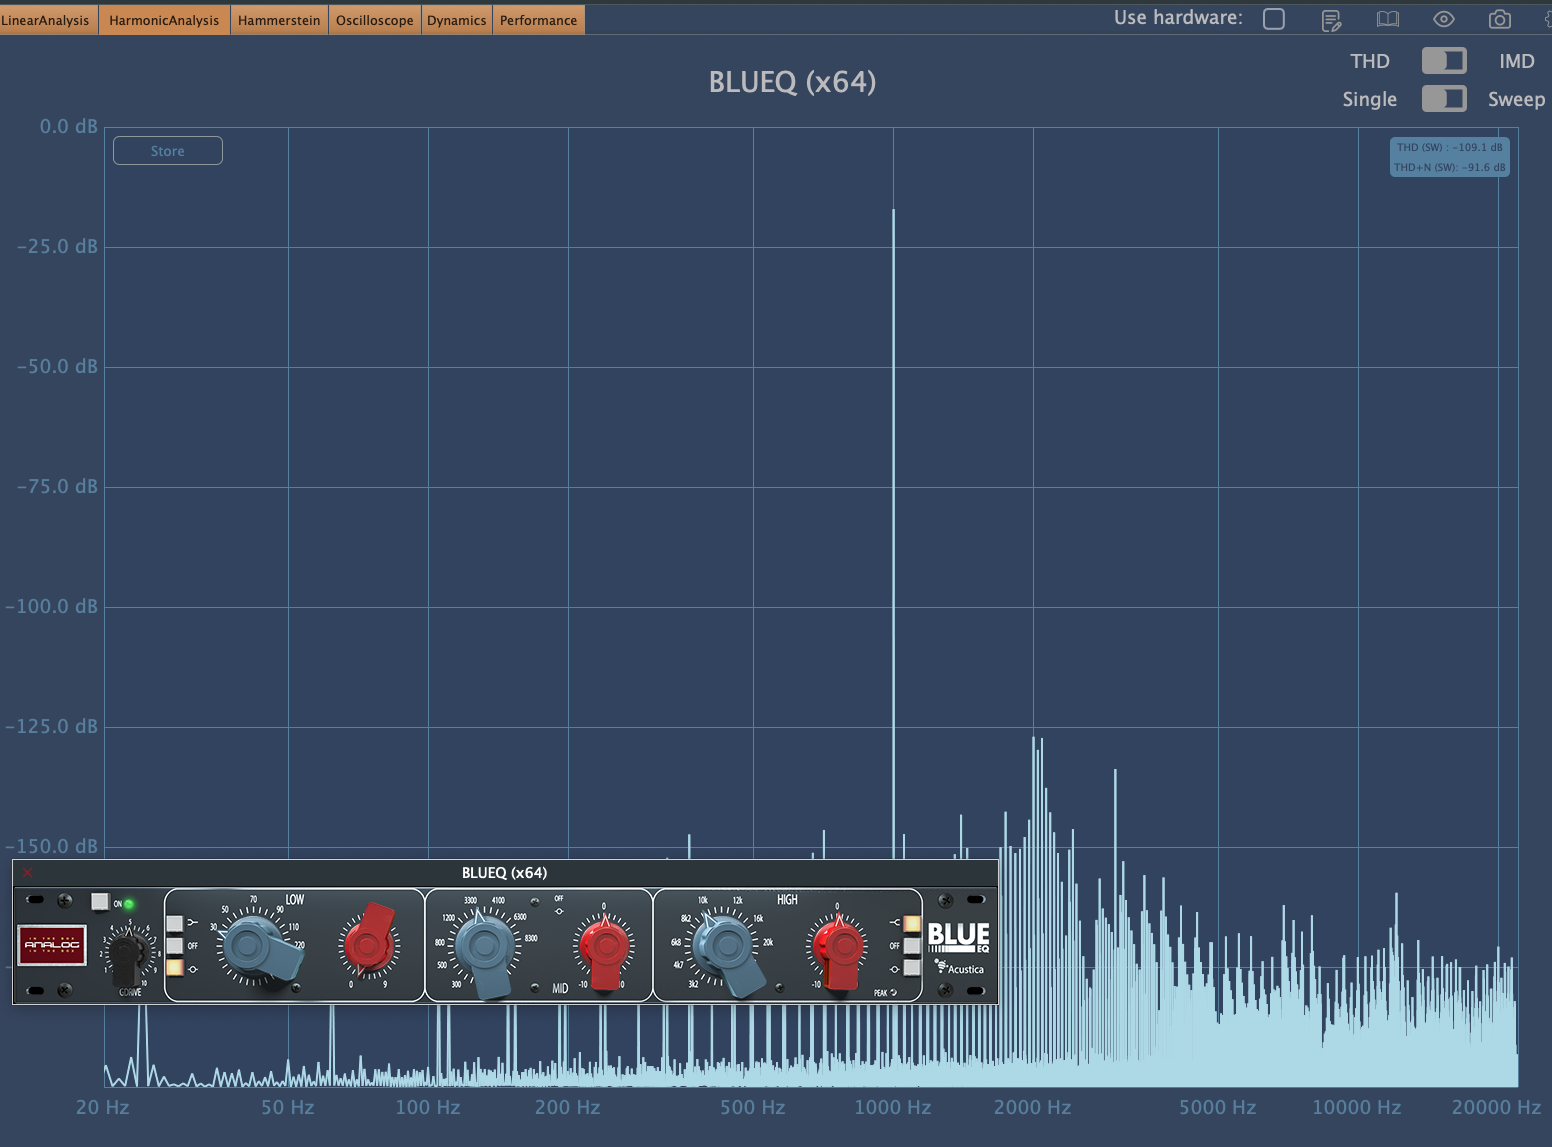Viewport: 1552px width, 1147px height.
Task: Enable the Use hardware checkbox
Action: coord(1274,19)
